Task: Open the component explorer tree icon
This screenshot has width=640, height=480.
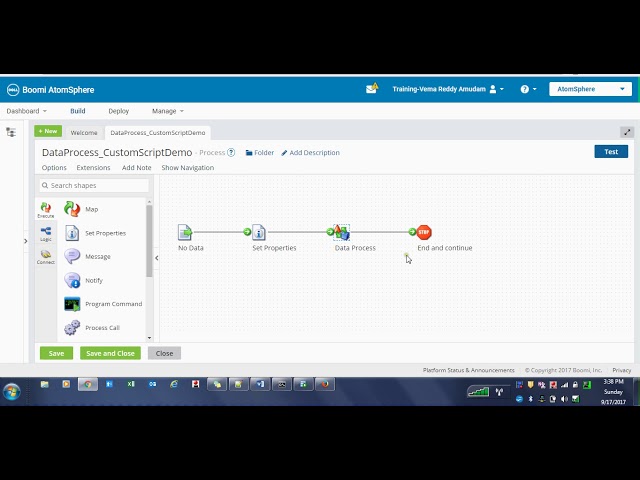Action: (11, 132)
